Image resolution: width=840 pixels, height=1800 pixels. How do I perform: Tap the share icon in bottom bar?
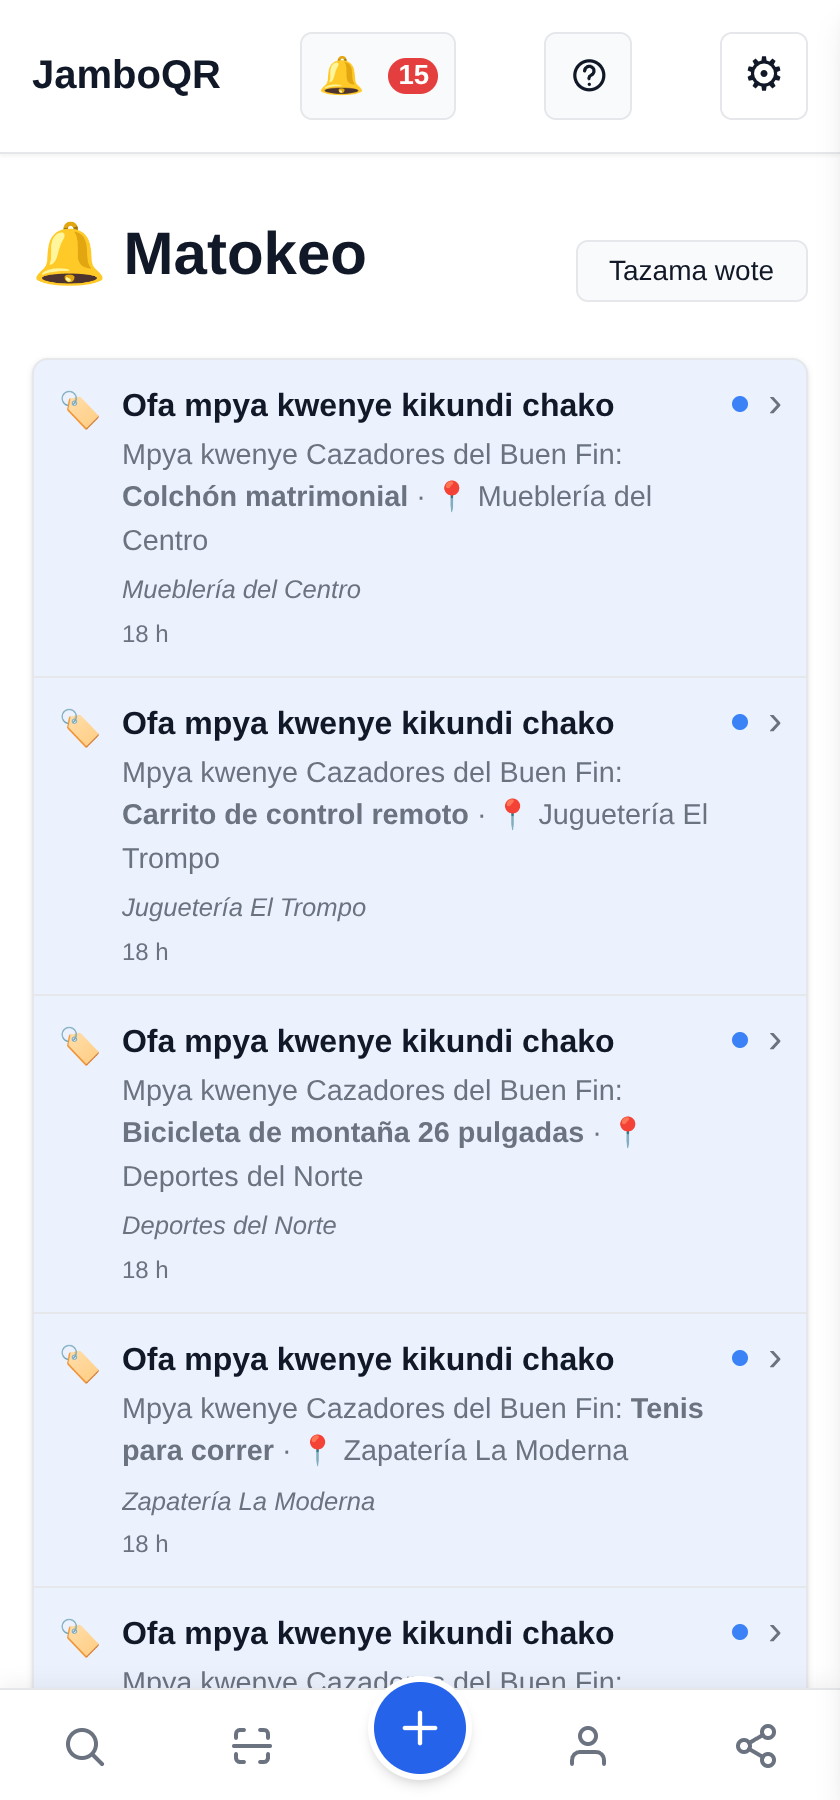pos(756,1746)
